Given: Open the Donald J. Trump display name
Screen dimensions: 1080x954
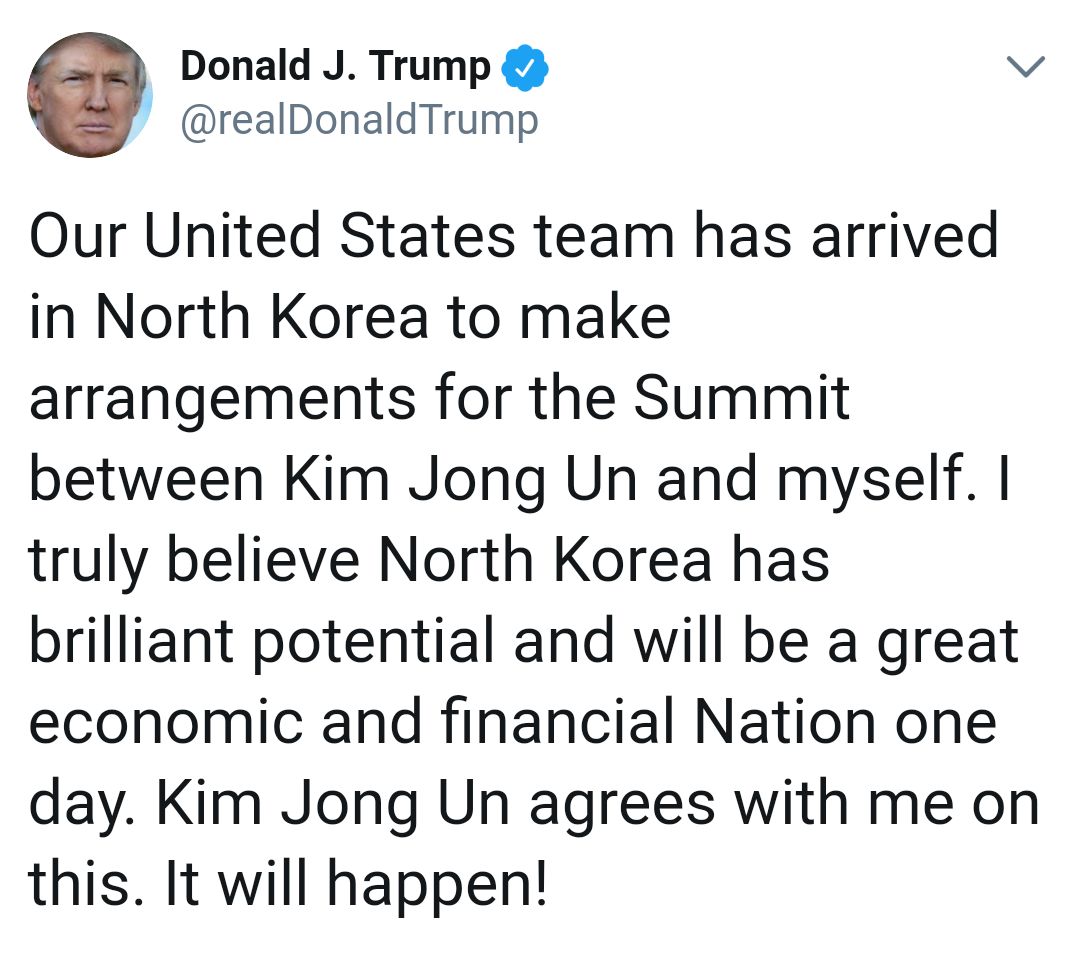Looking at the screenshot, I should tap(335, 68).
